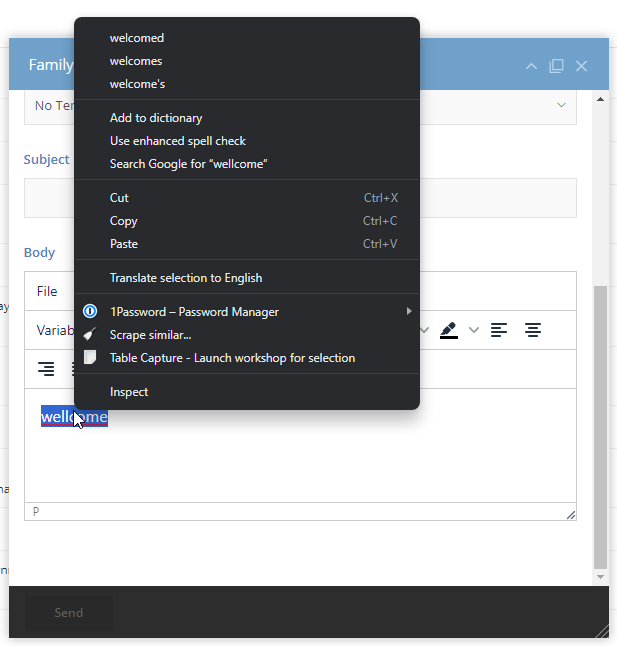The width and height of the screenshot is (617, 646).
Task: Expand the 1Password submenu arrow
Action: pyautogui.click(x=409, y=311)
